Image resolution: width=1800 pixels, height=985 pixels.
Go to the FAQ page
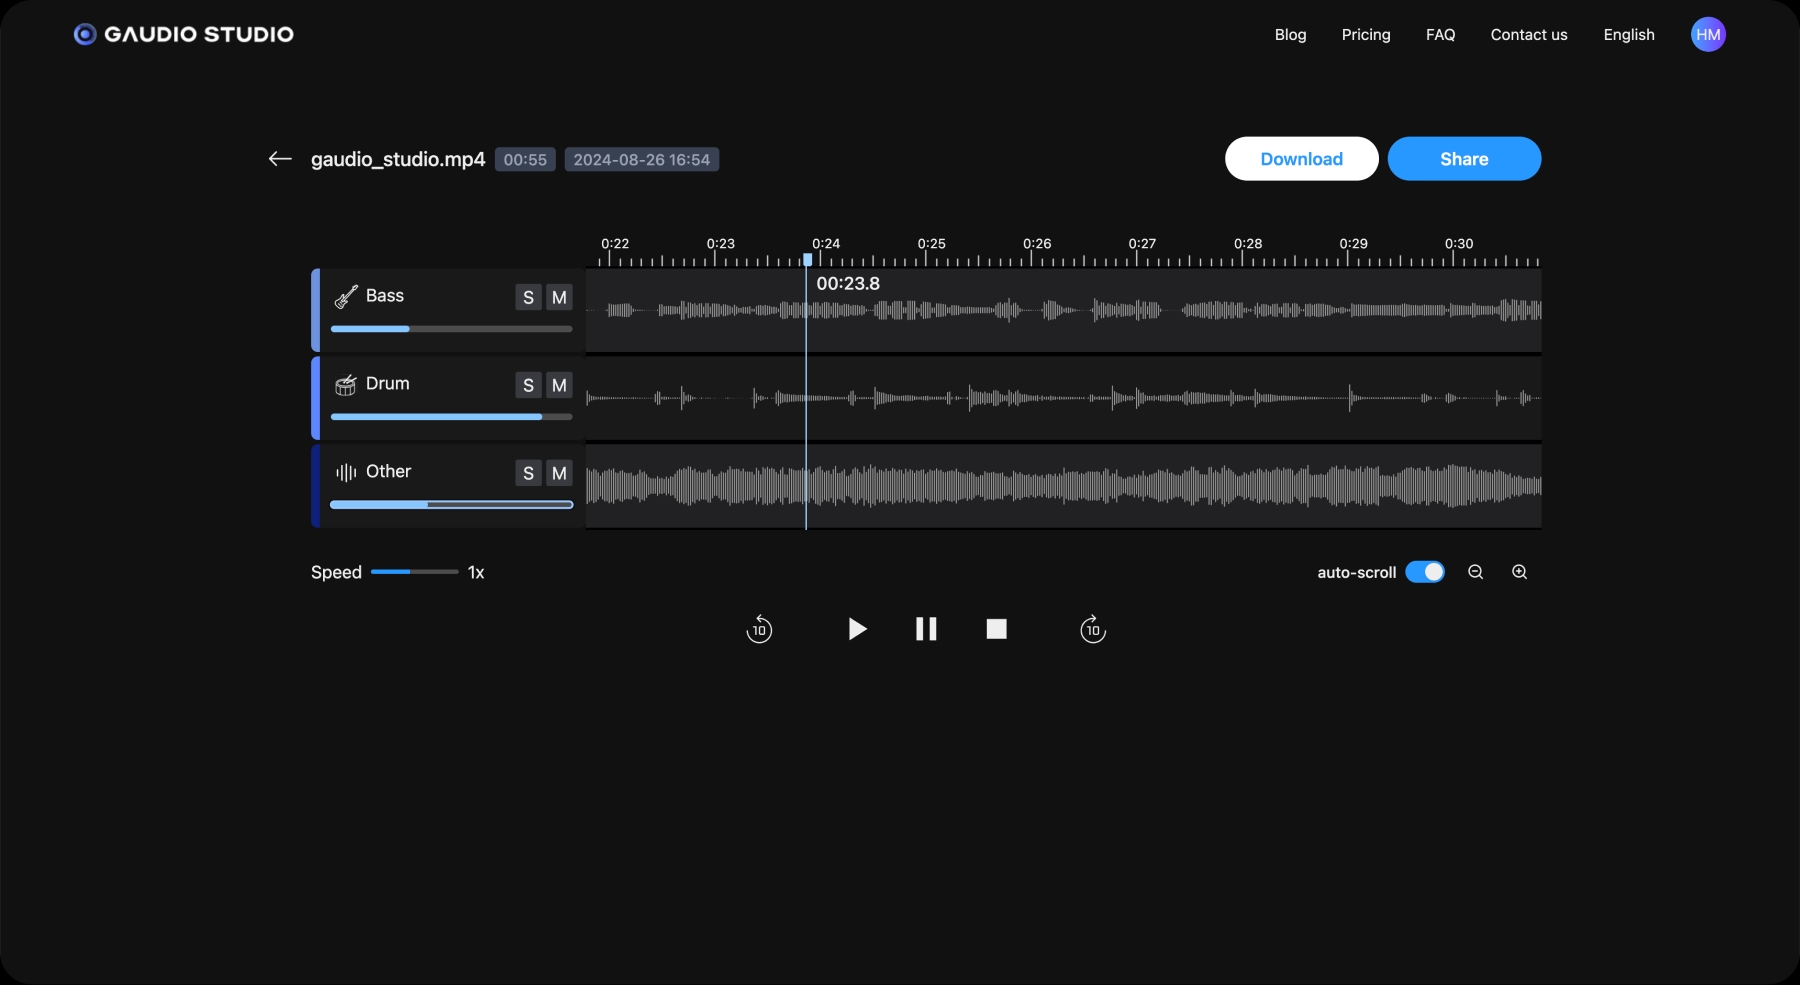[x=1440, y=35]
